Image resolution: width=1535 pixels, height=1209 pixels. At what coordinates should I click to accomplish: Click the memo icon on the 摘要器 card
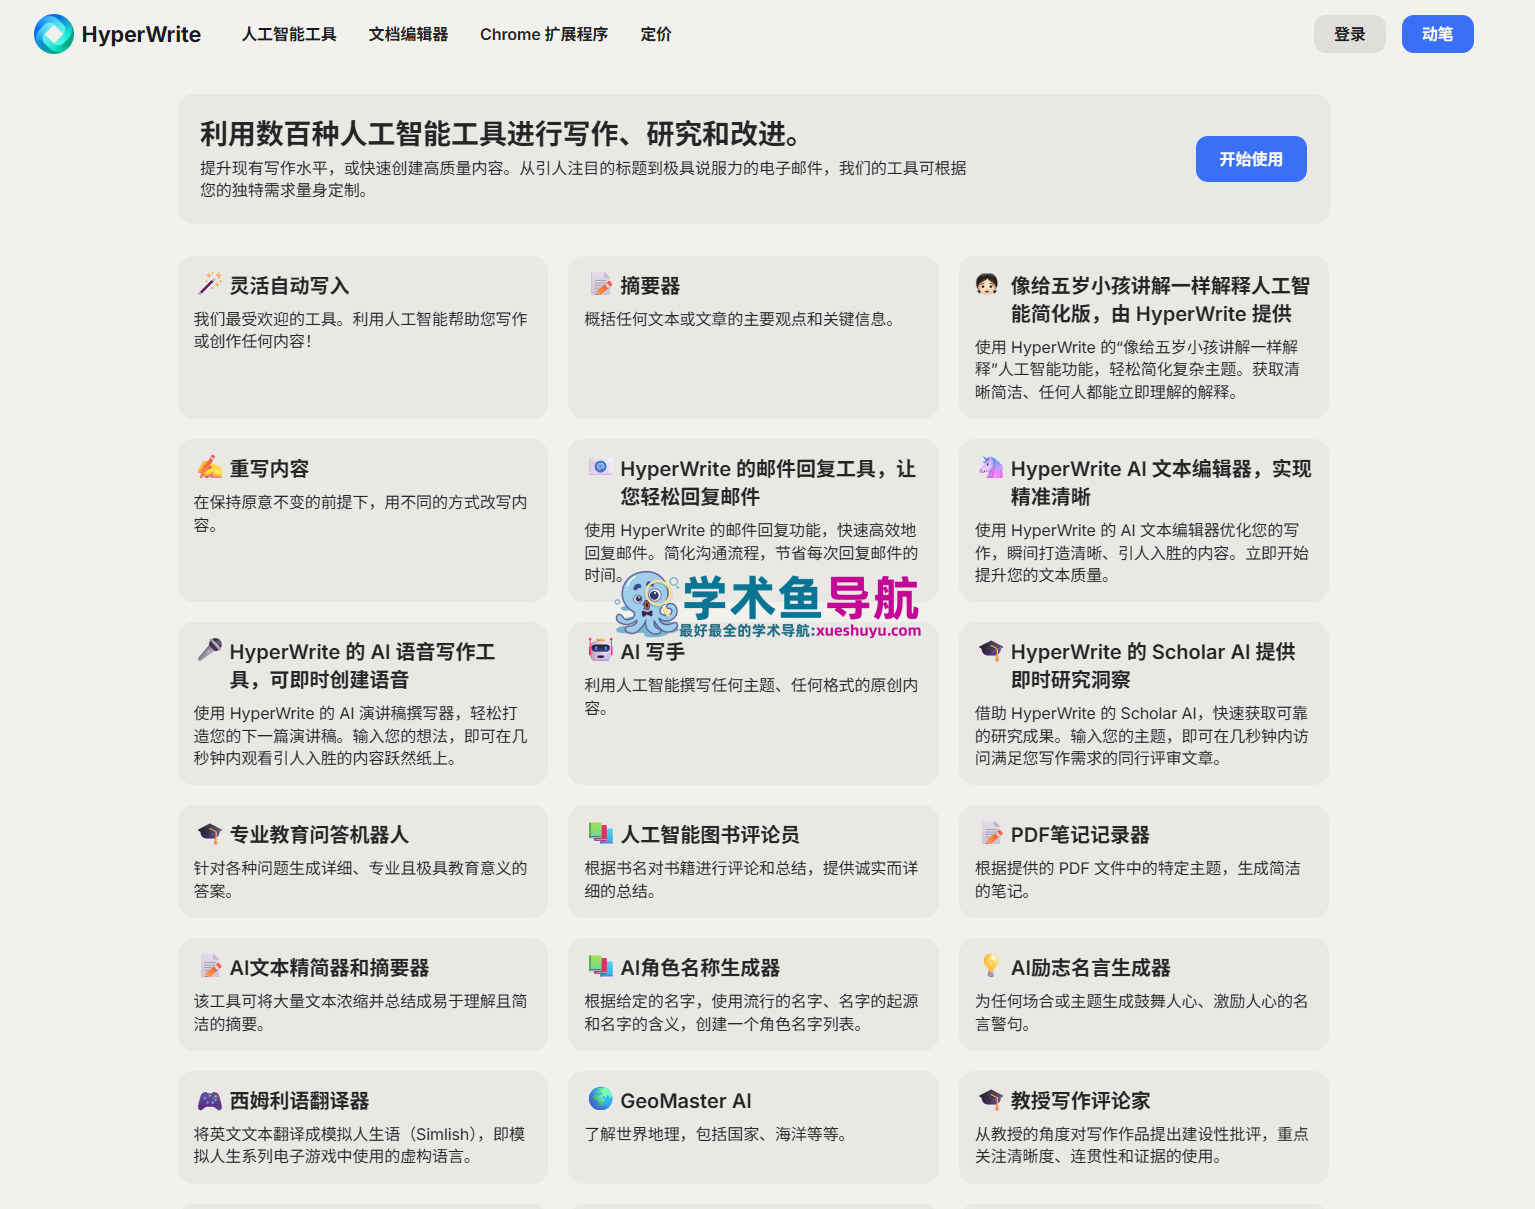pos(600,284)
